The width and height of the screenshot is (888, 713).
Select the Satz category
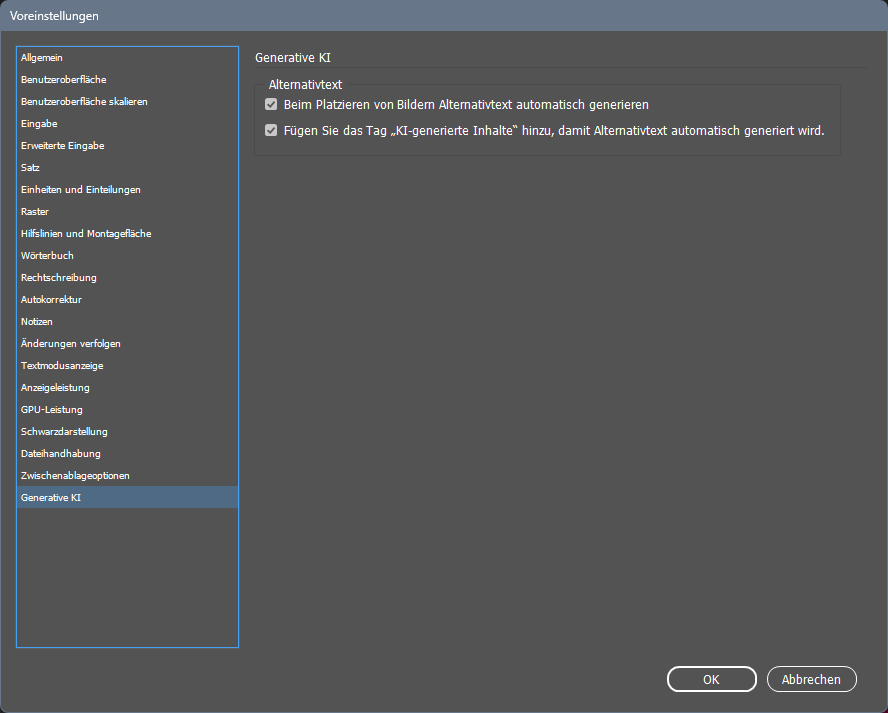pos(30,168)
